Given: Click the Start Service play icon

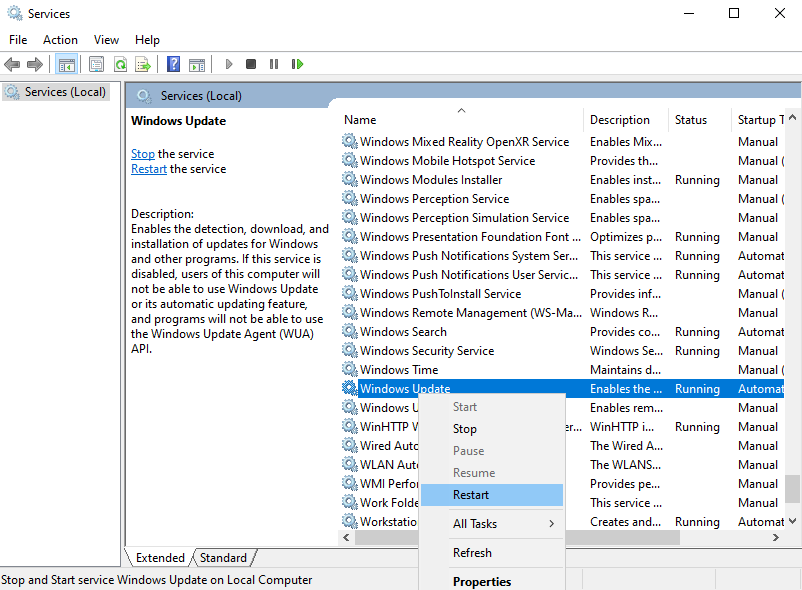Looking at the screenshot, I should pyautogui.click(x=229, y=64).
